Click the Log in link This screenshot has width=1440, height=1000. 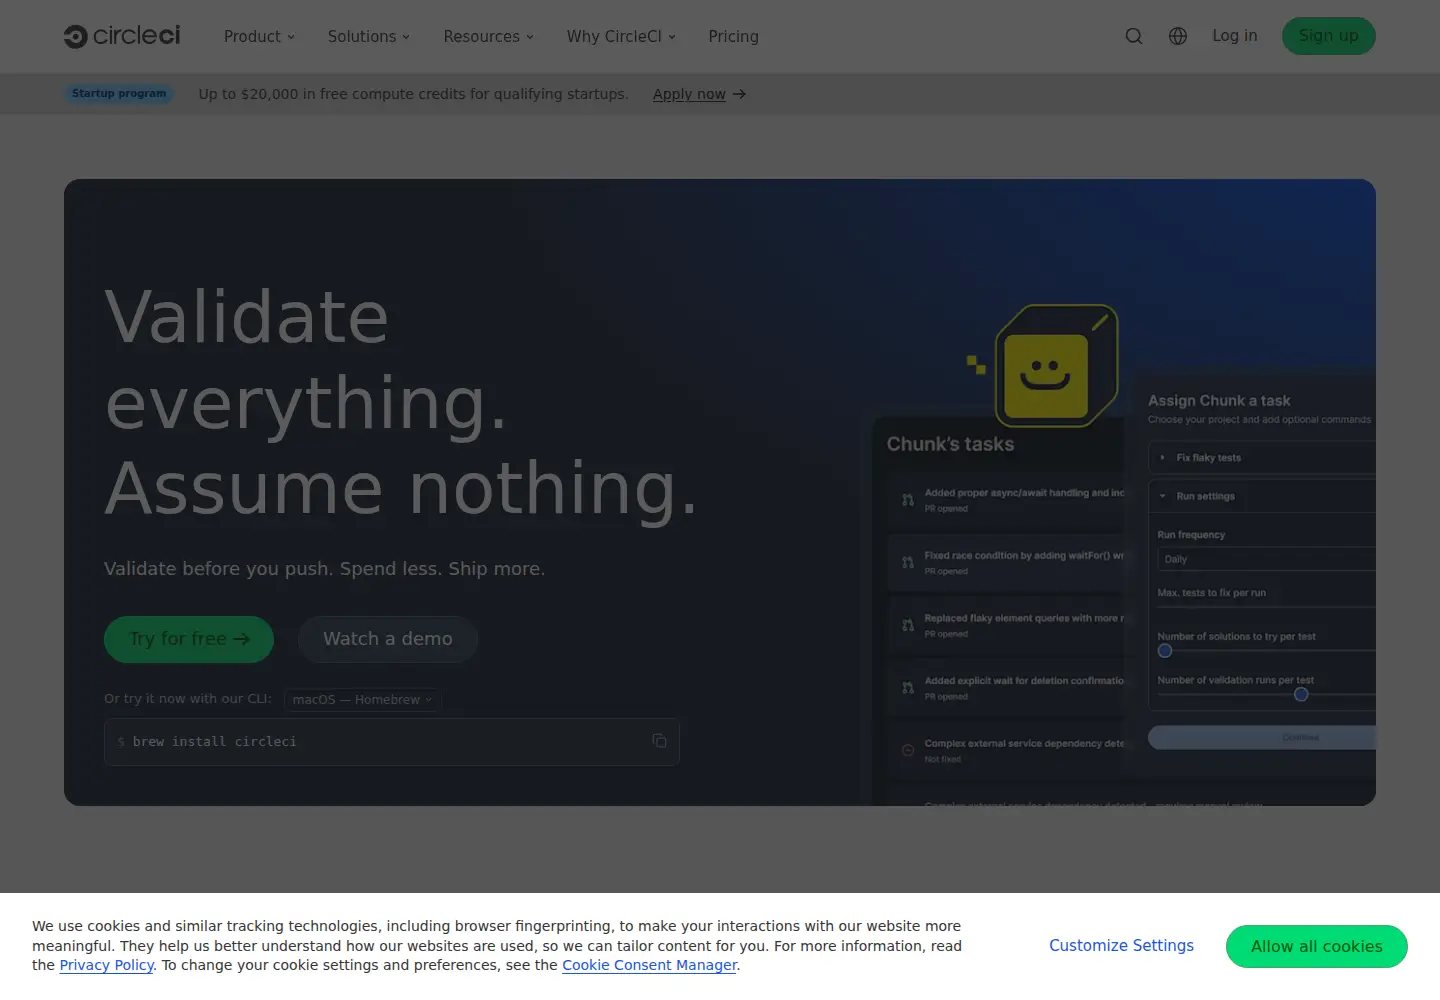(1235, 36)
